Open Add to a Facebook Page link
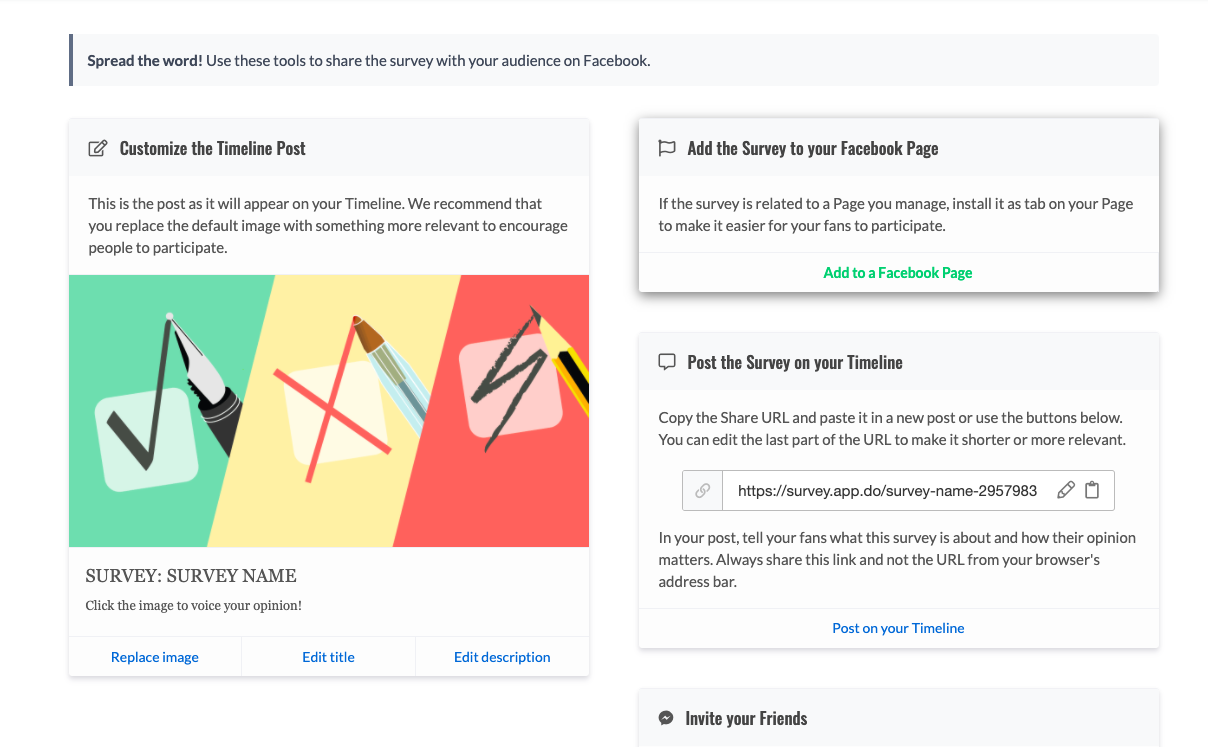 click(x=898, y=272)
